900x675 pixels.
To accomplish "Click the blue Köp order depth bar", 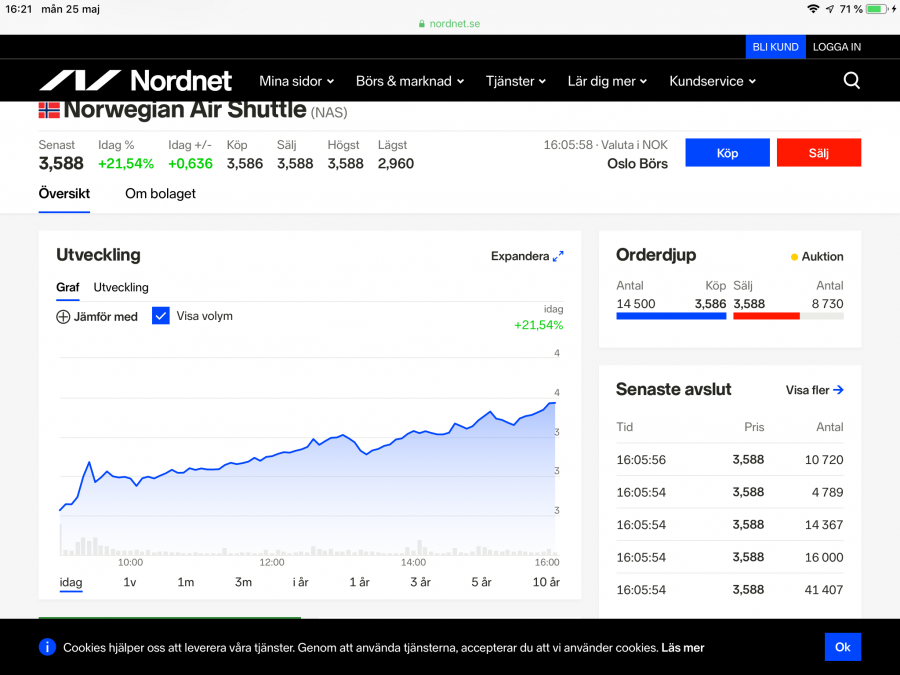I will [671, 316].
